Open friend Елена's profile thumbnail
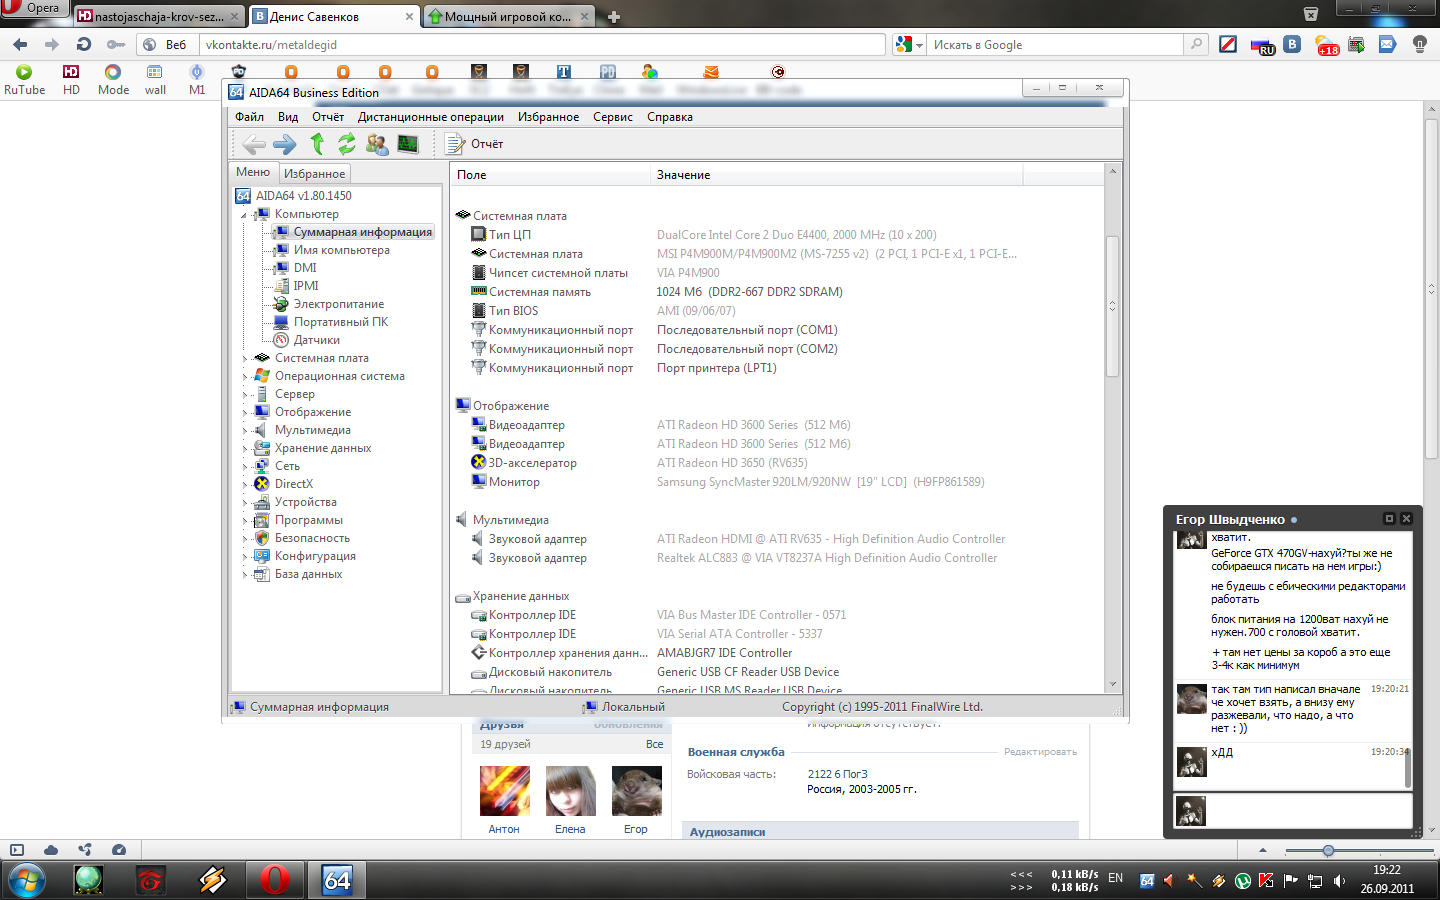The image size is (1440, 900). [x=570, y=792]
